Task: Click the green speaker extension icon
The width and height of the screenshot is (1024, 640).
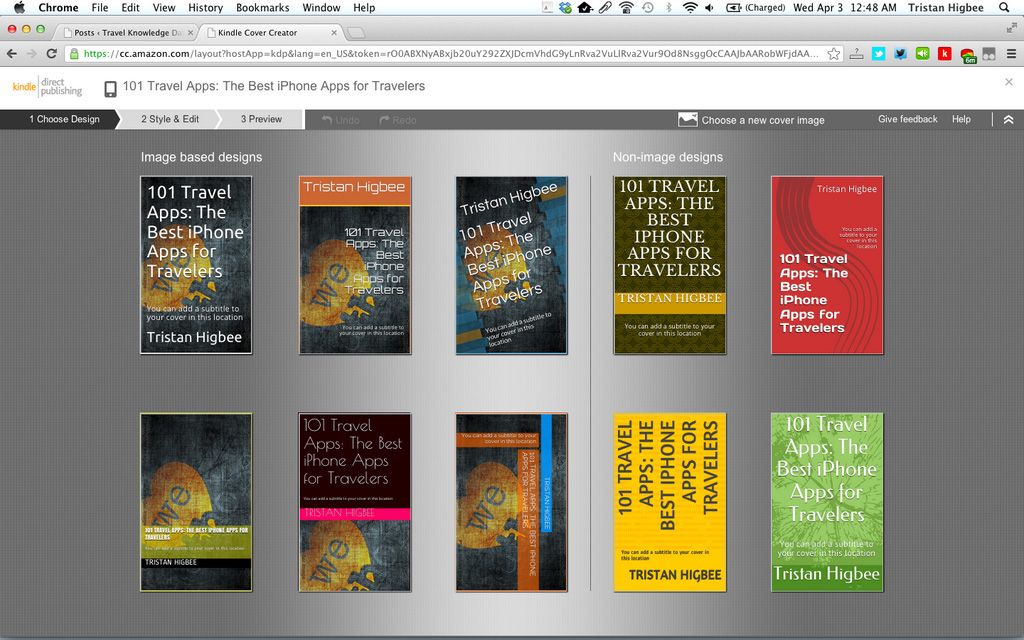Action: [923, 54]
